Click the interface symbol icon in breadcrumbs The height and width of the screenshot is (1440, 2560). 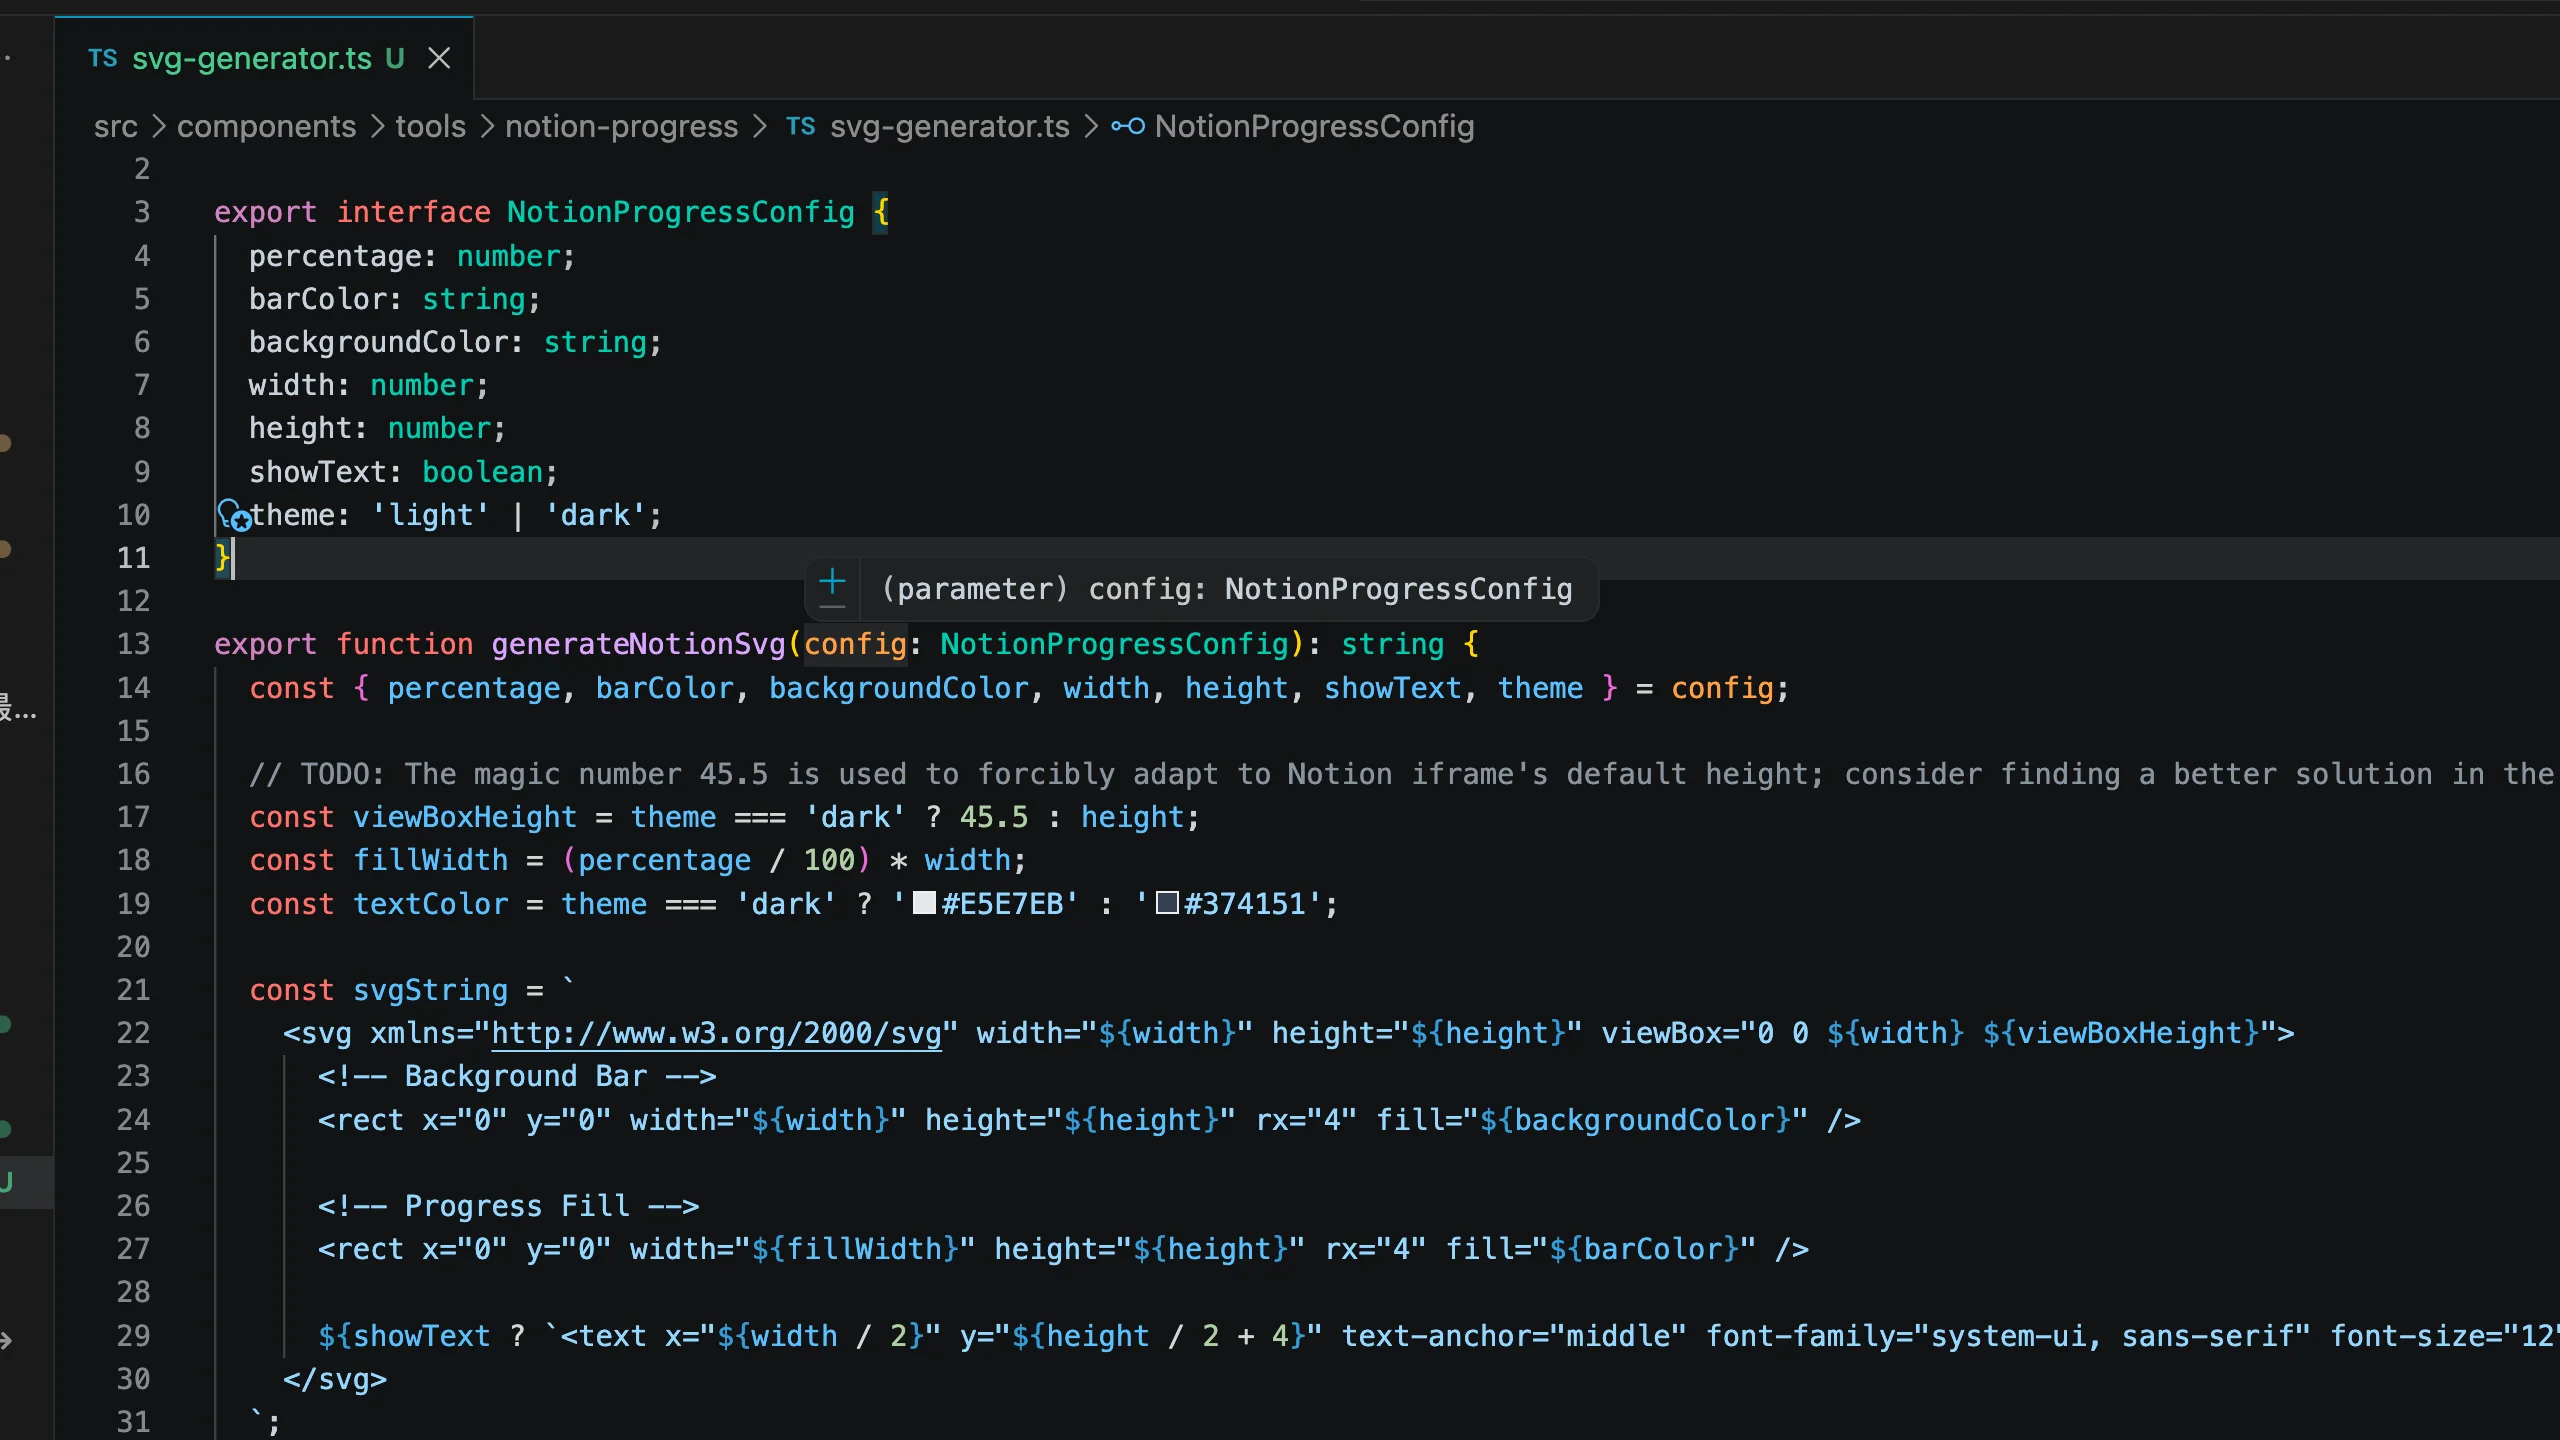click(x=1128, y=126)
